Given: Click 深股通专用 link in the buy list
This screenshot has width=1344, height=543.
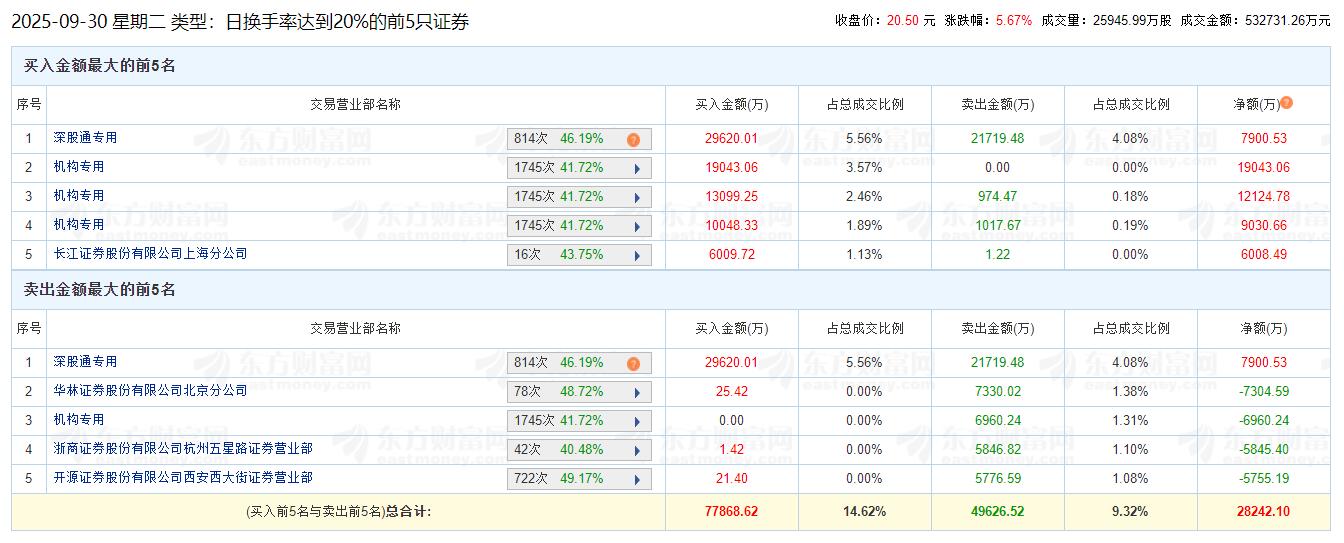Looking at the screenshot, I should (x=85, y=138).
